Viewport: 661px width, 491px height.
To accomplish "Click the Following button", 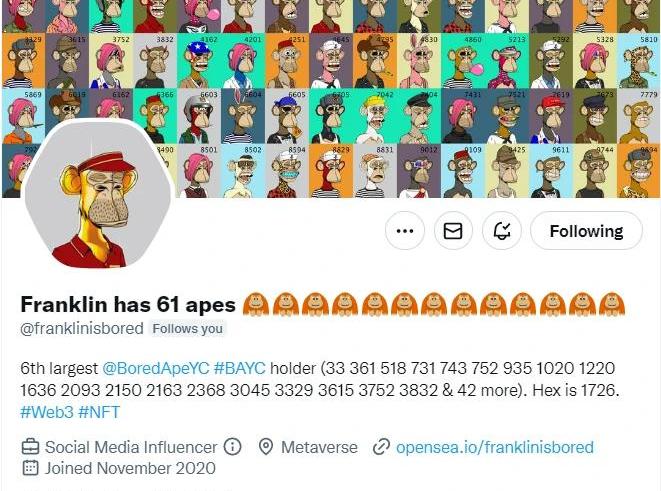I will click(x=586, y=231).
